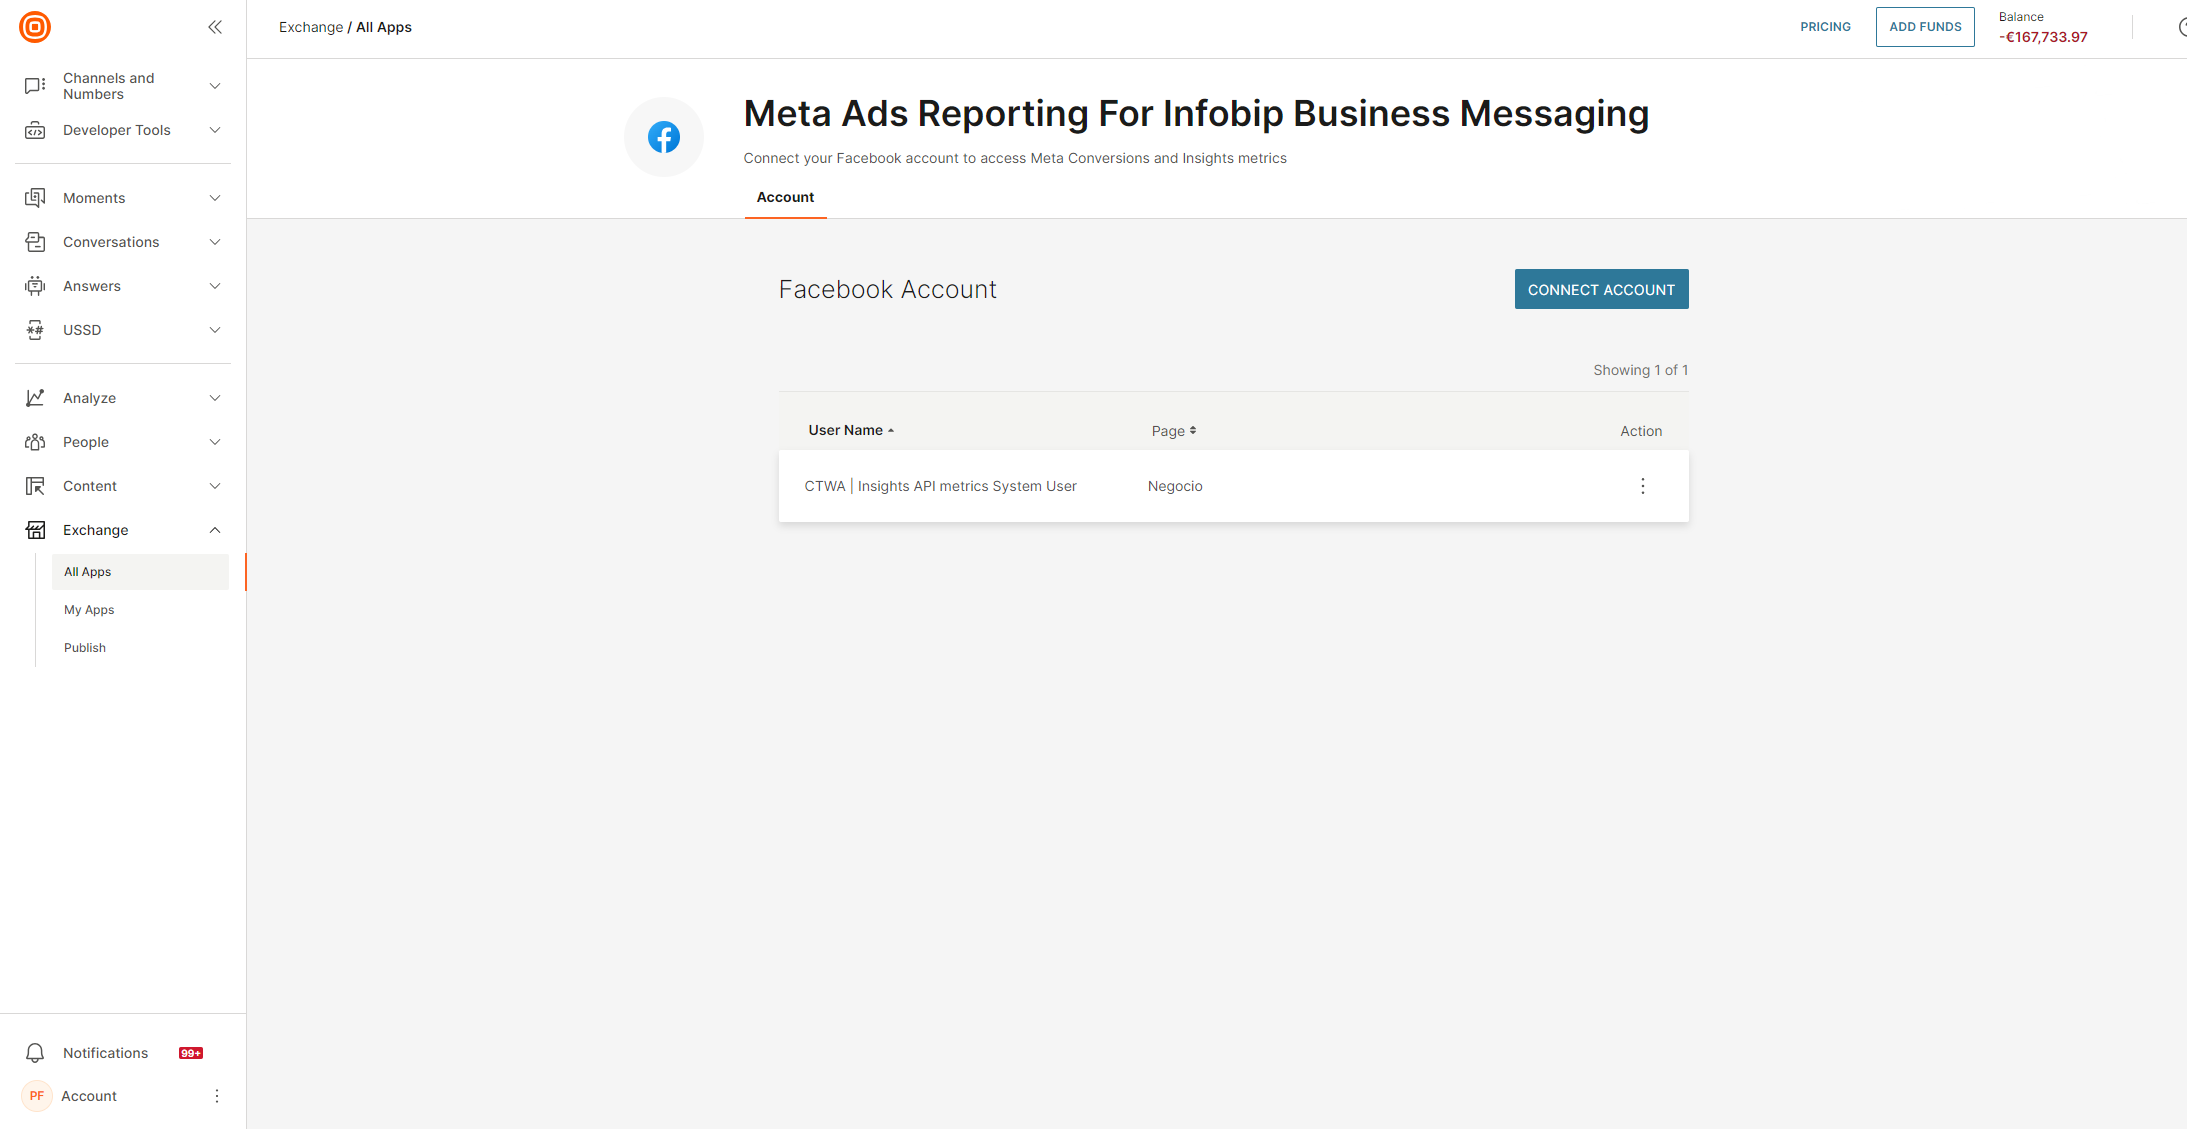
Task: Click the USSD icon
Action: [35, 330]
